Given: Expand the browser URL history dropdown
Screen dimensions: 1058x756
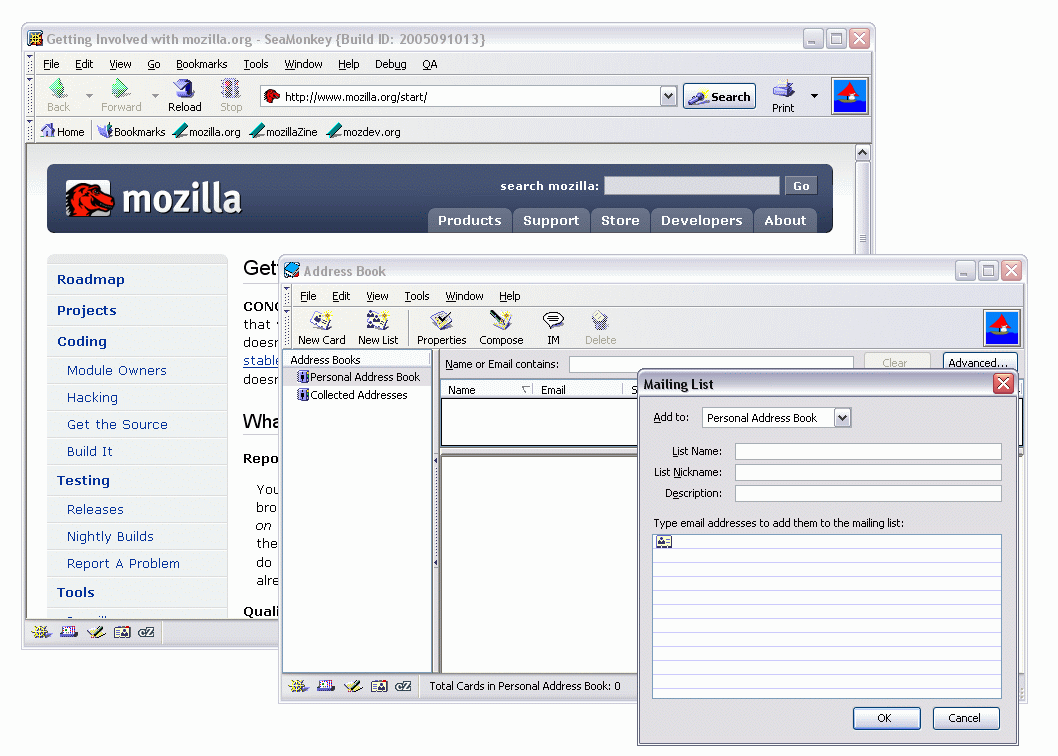Looking at the screenshot, I should click(668, 97).
